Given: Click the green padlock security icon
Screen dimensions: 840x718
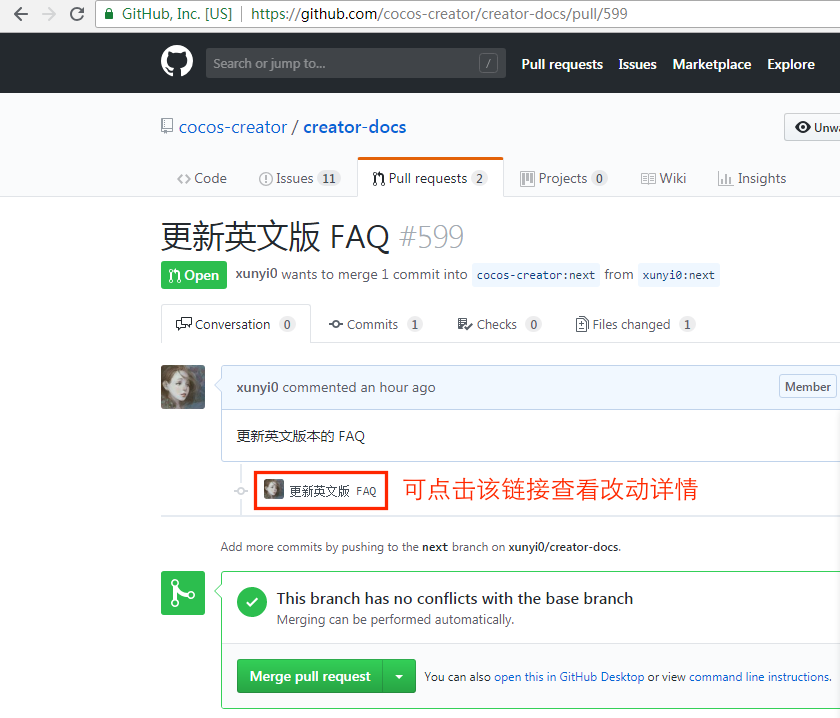Looking at the screenshot, I should (x=109, y=14).
